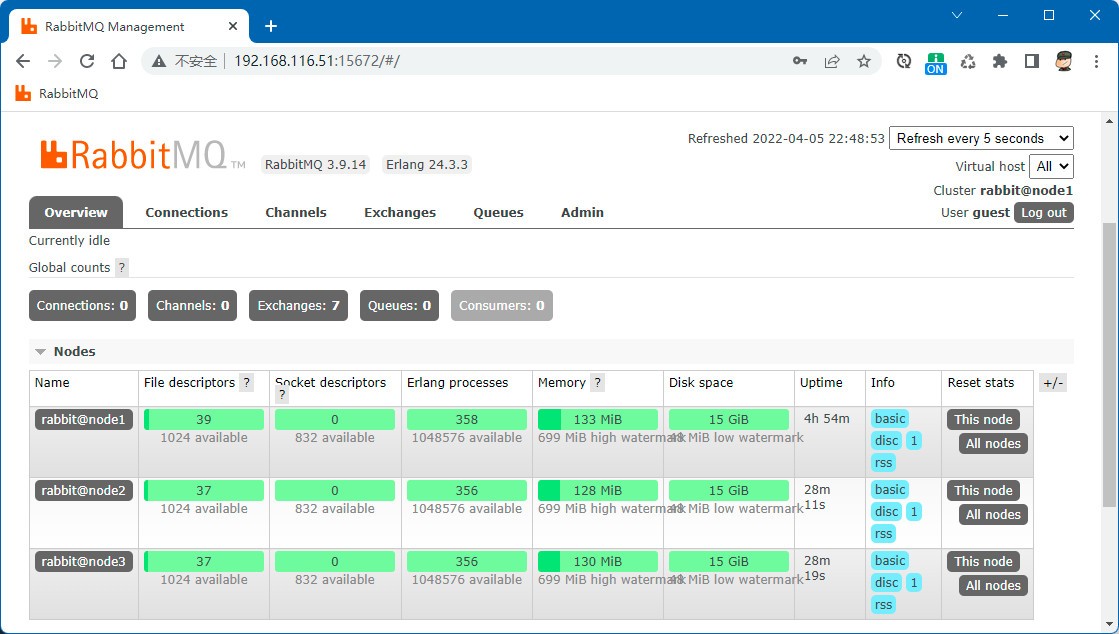Open the Queues tab

(x=498, y=213)
